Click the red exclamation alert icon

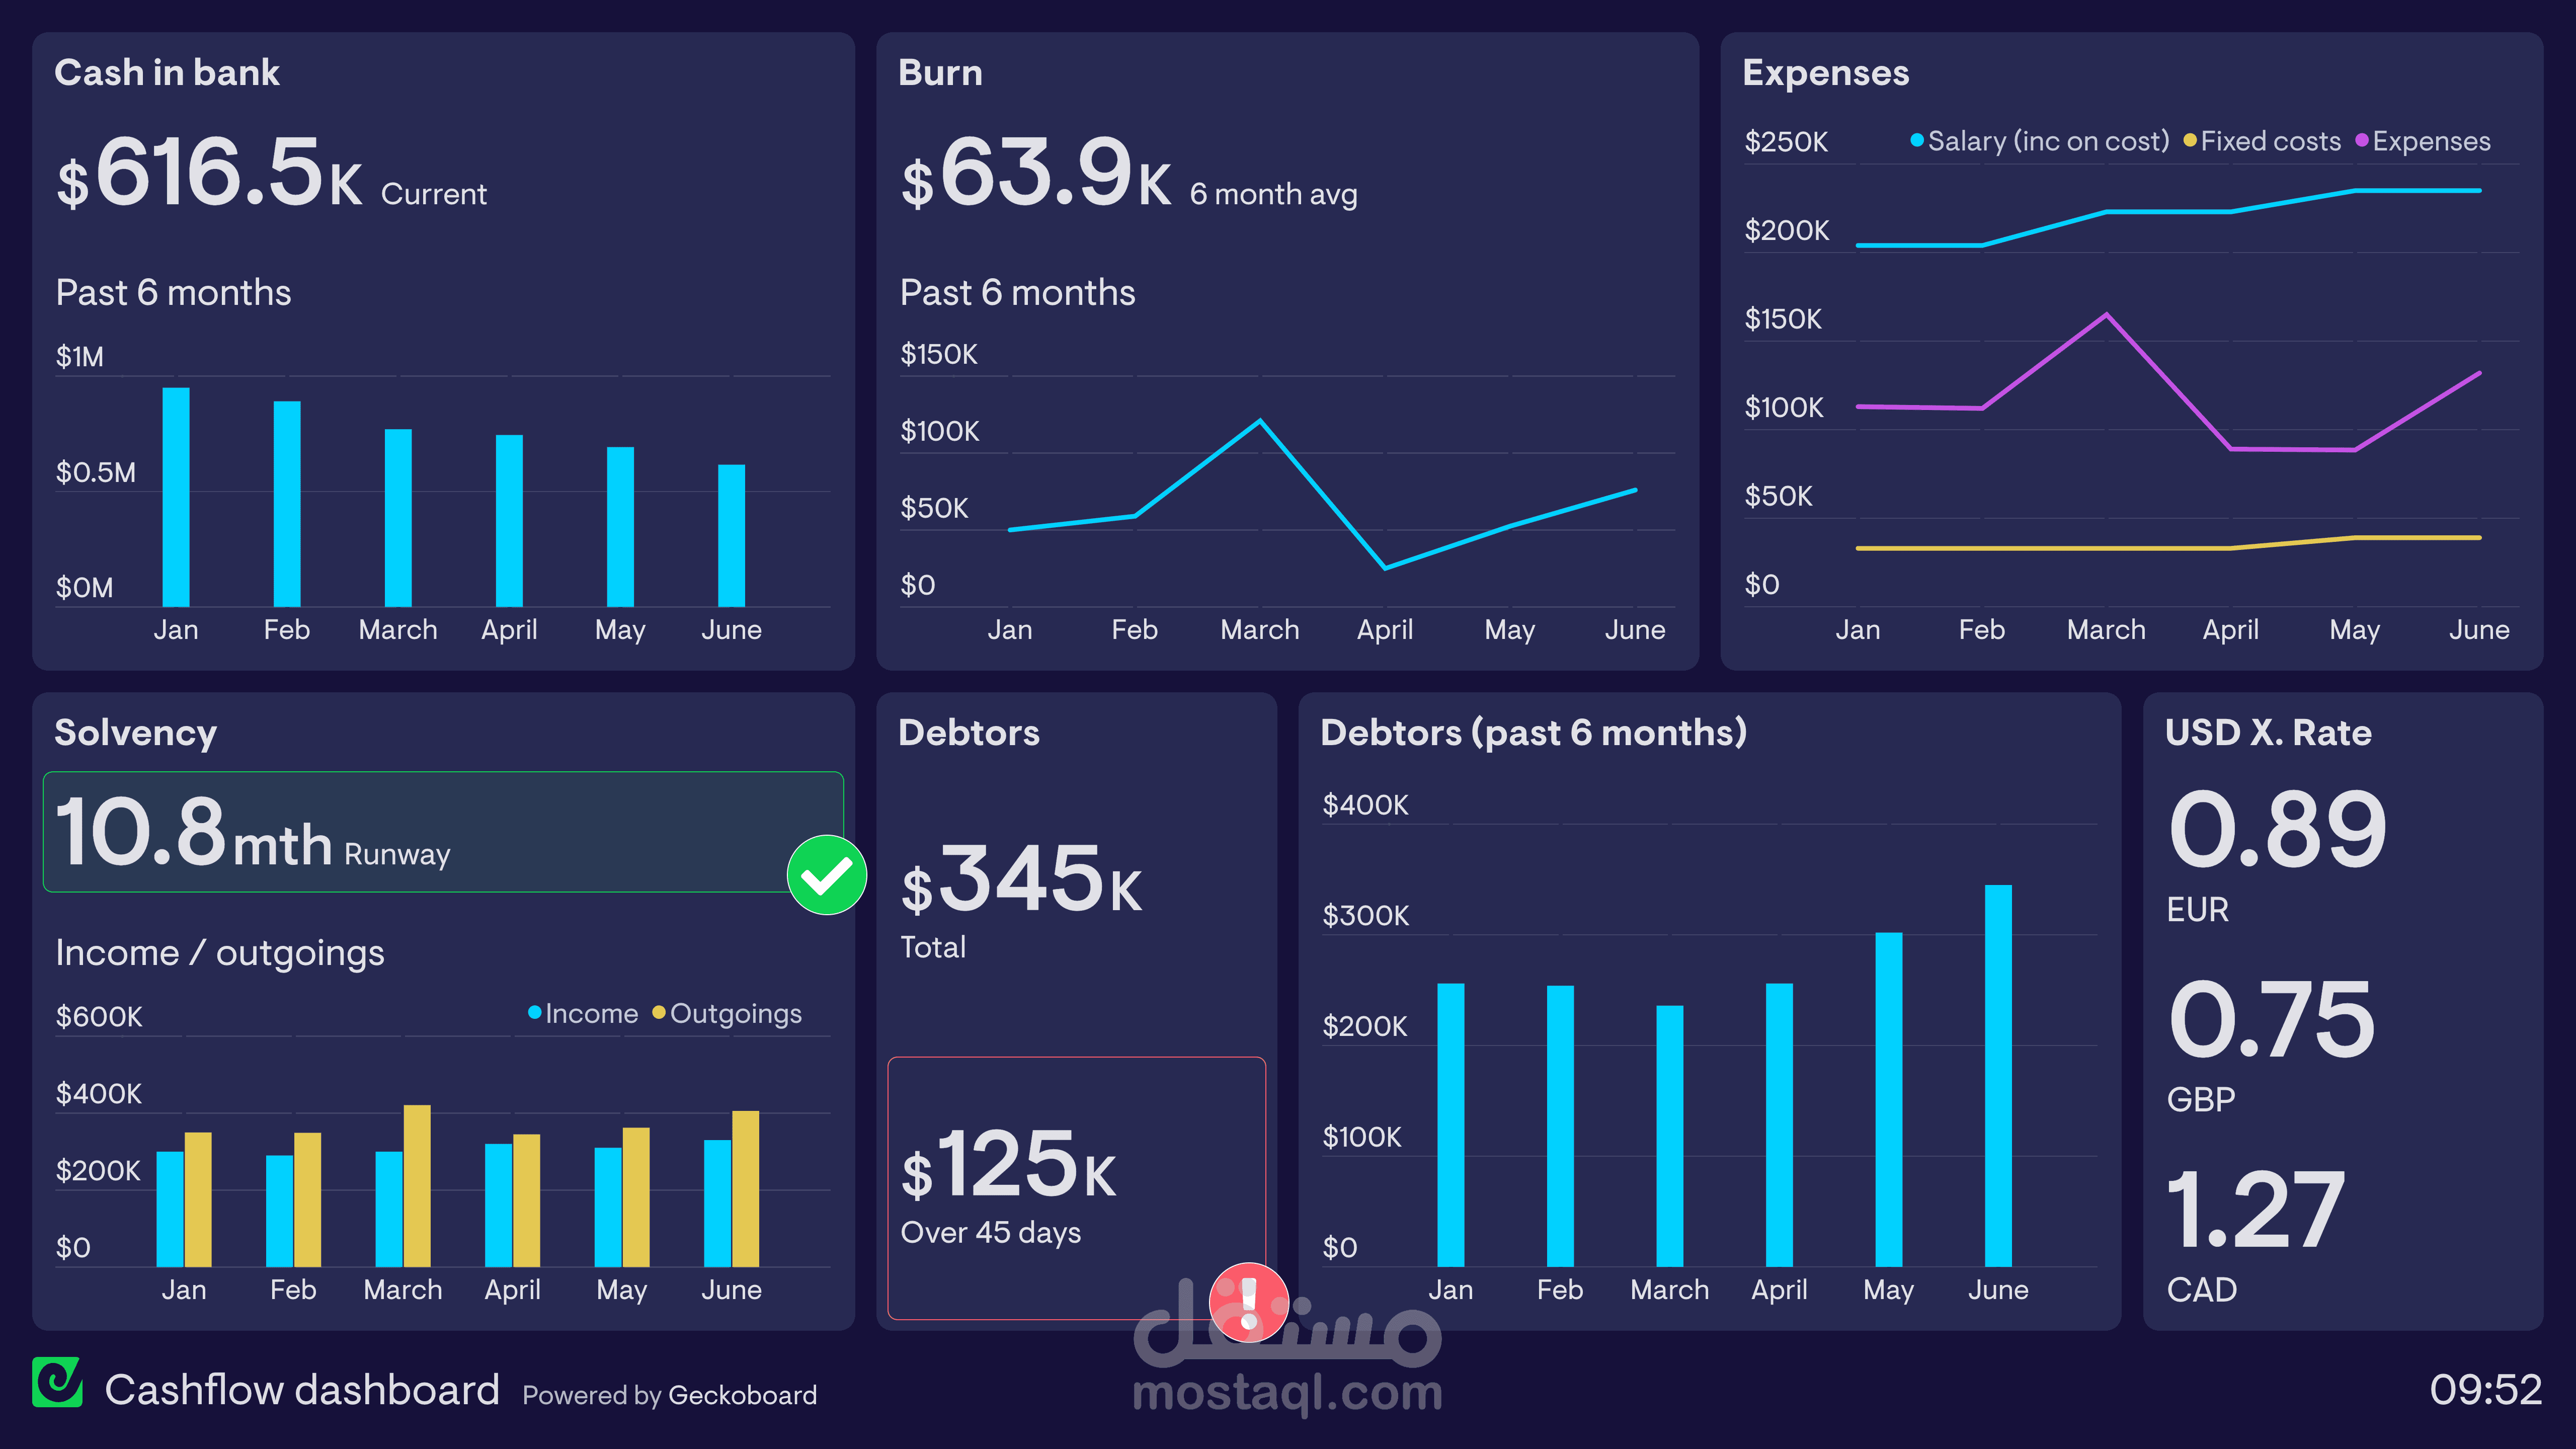pos(1248,1302)
